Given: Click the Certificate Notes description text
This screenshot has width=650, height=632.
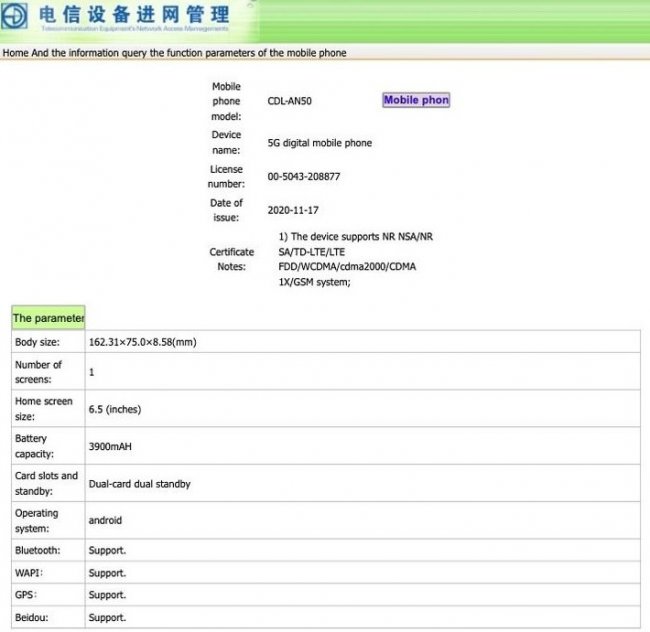Looking at the screenshot, I should point(355,259).
